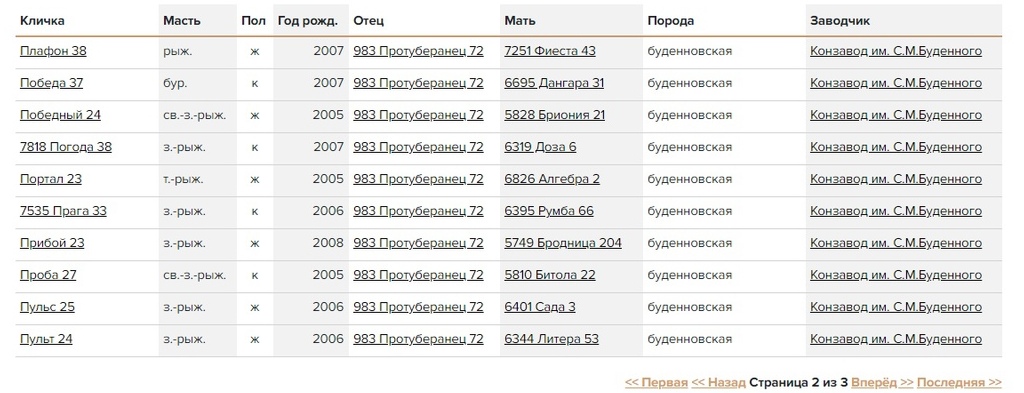
Task: Click the Год рожд. column header
Action: coord(308,21)
